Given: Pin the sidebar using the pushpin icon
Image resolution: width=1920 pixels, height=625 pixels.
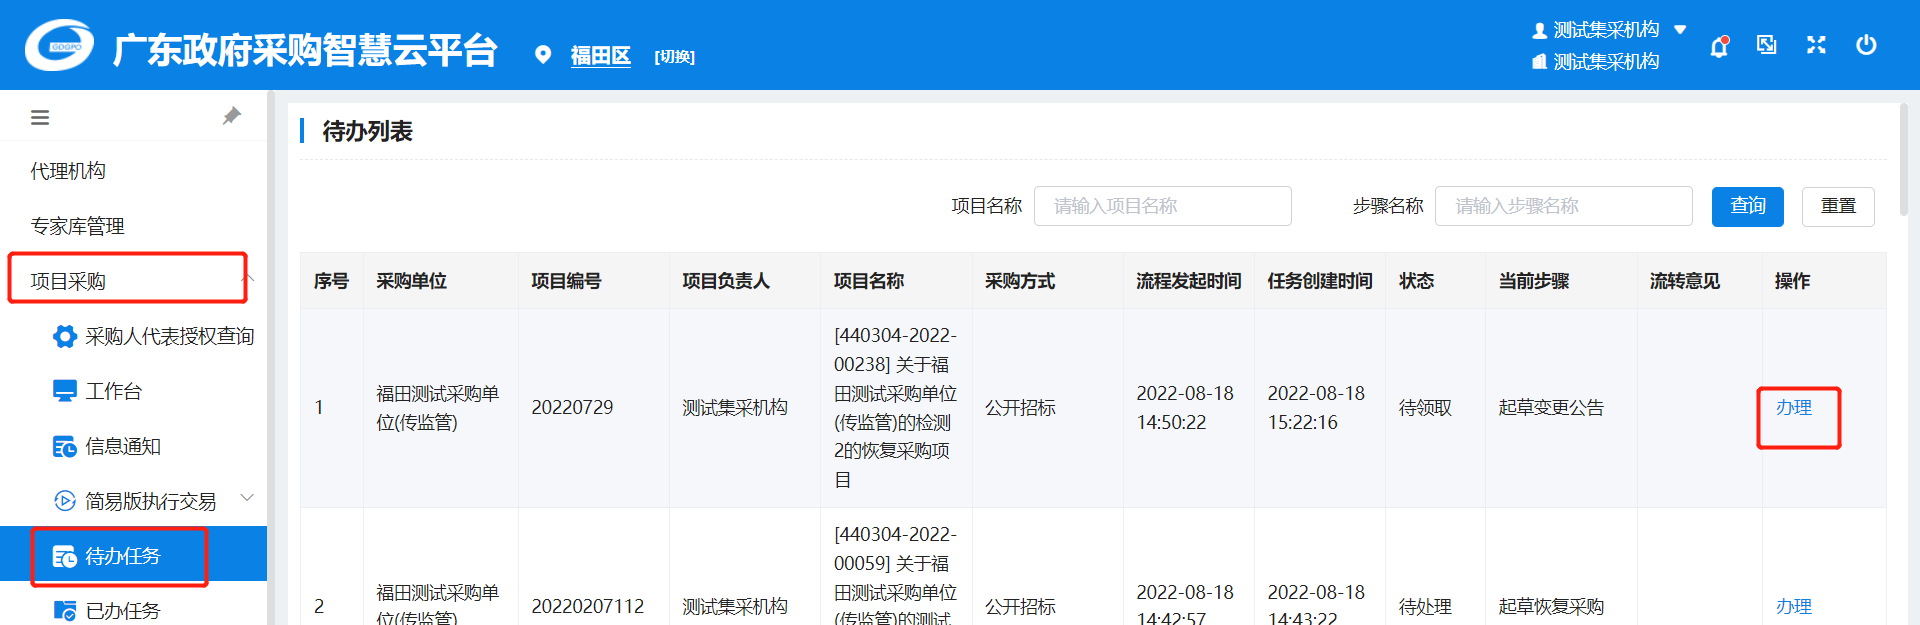Looking at the screenshot, I should (232, 116).
